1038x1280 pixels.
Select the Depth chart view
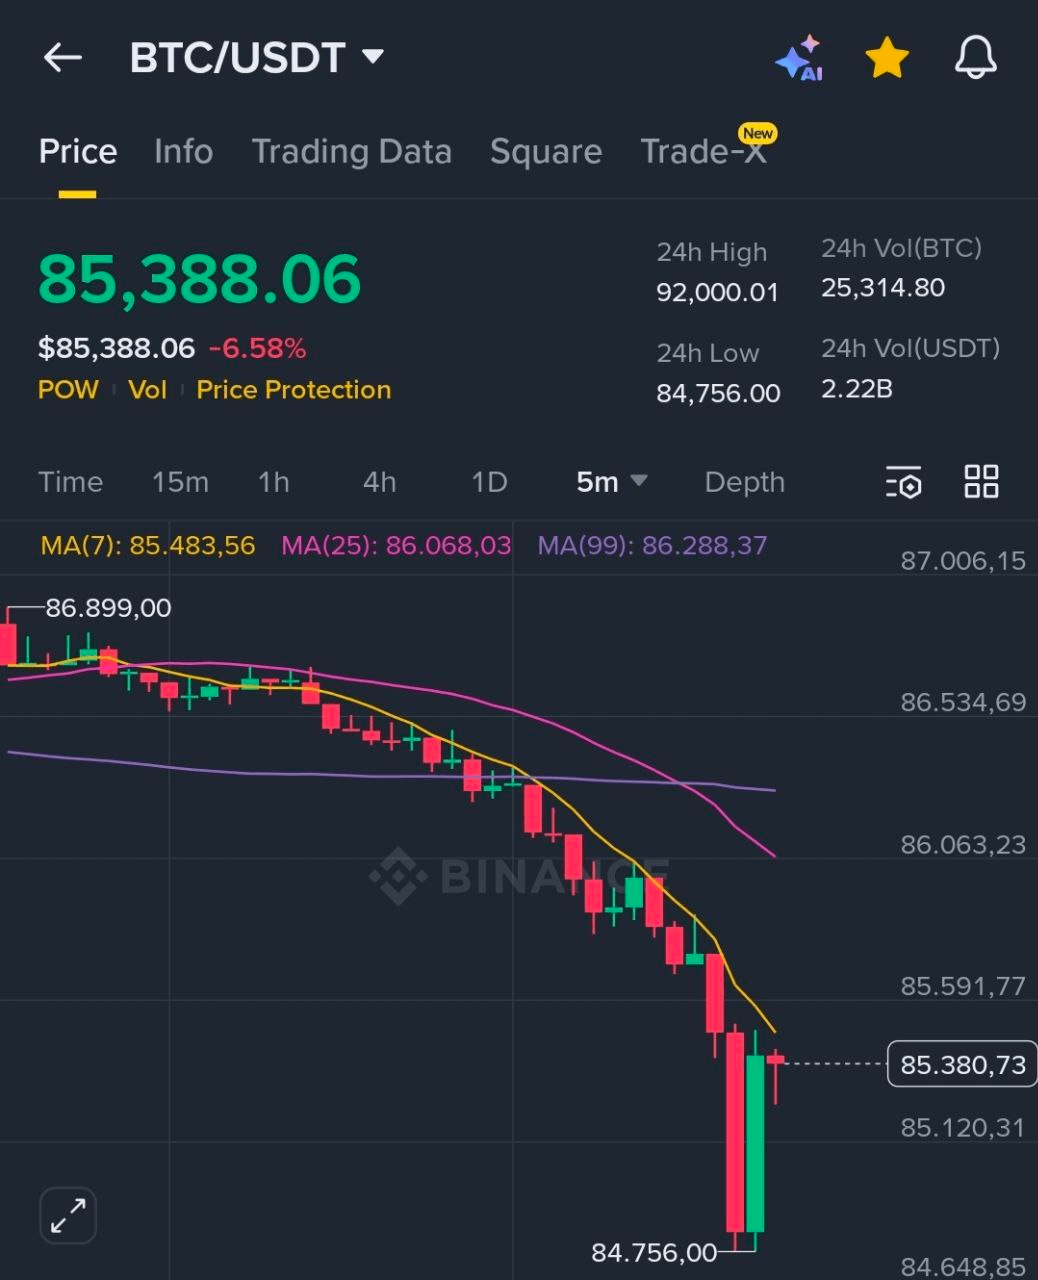(x=744, y=481)
